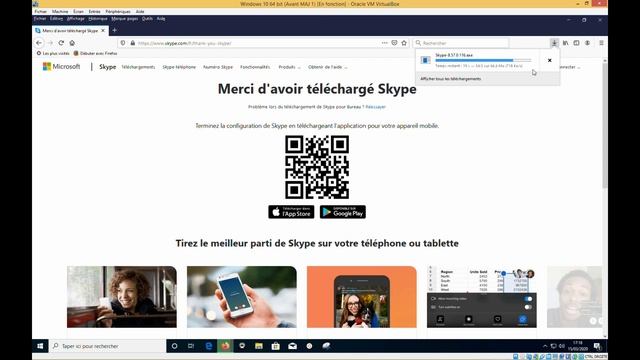The height and width of the screenshot is (360, 640).
Task: Click the Skype brand link
Action: tap(107, 67)
